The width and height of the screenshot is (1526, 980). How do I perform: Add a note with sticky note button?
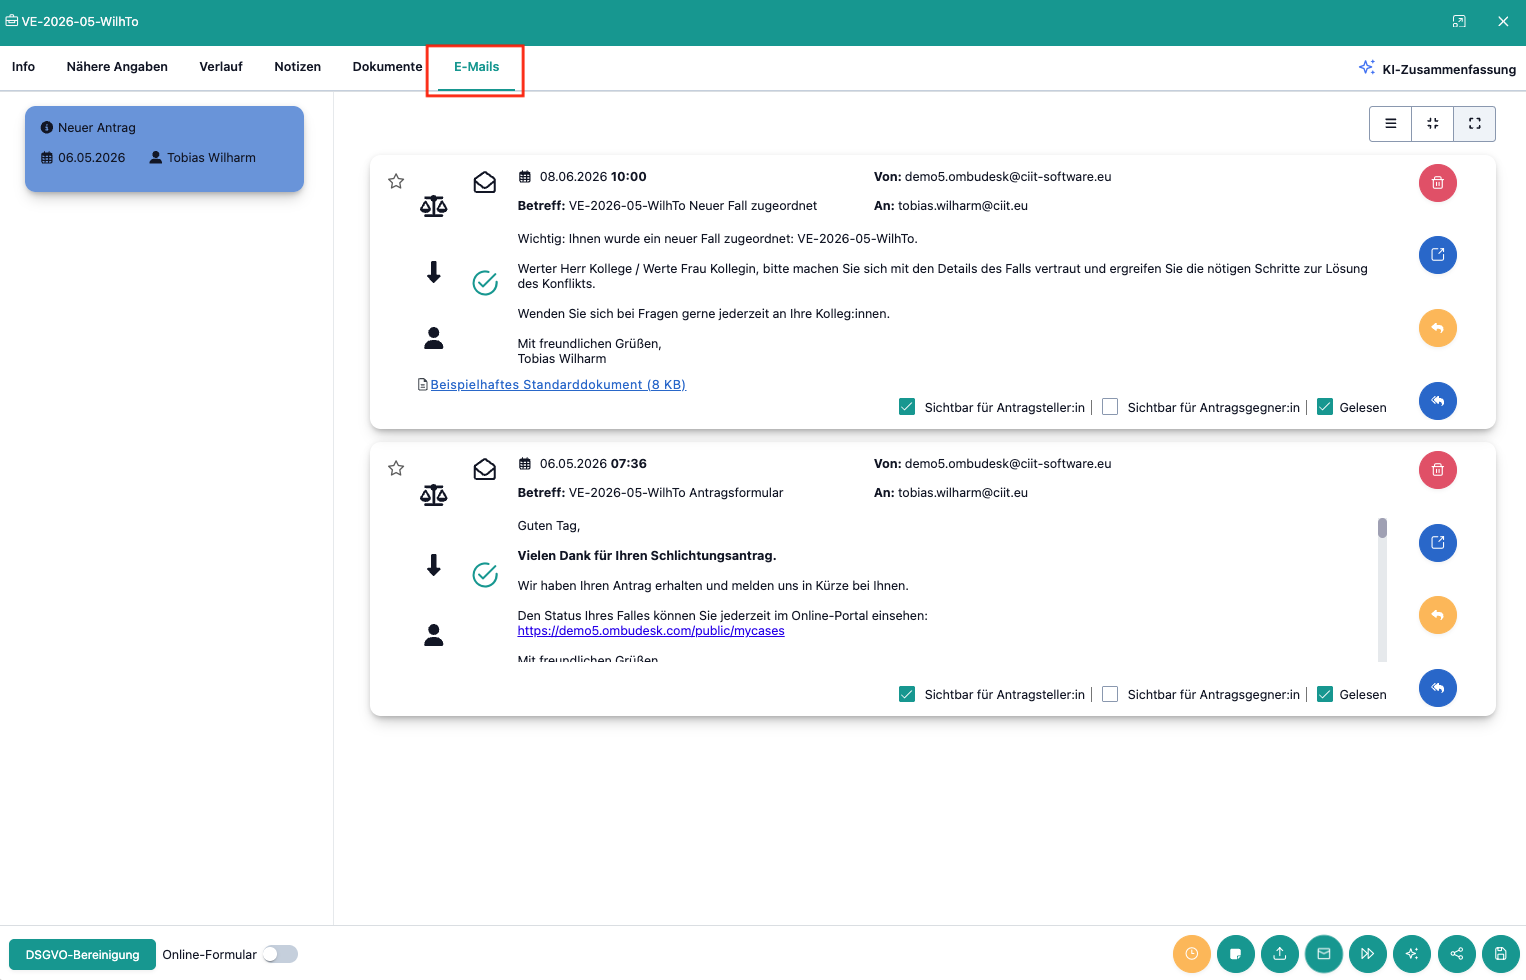[x=1235, y=954]
